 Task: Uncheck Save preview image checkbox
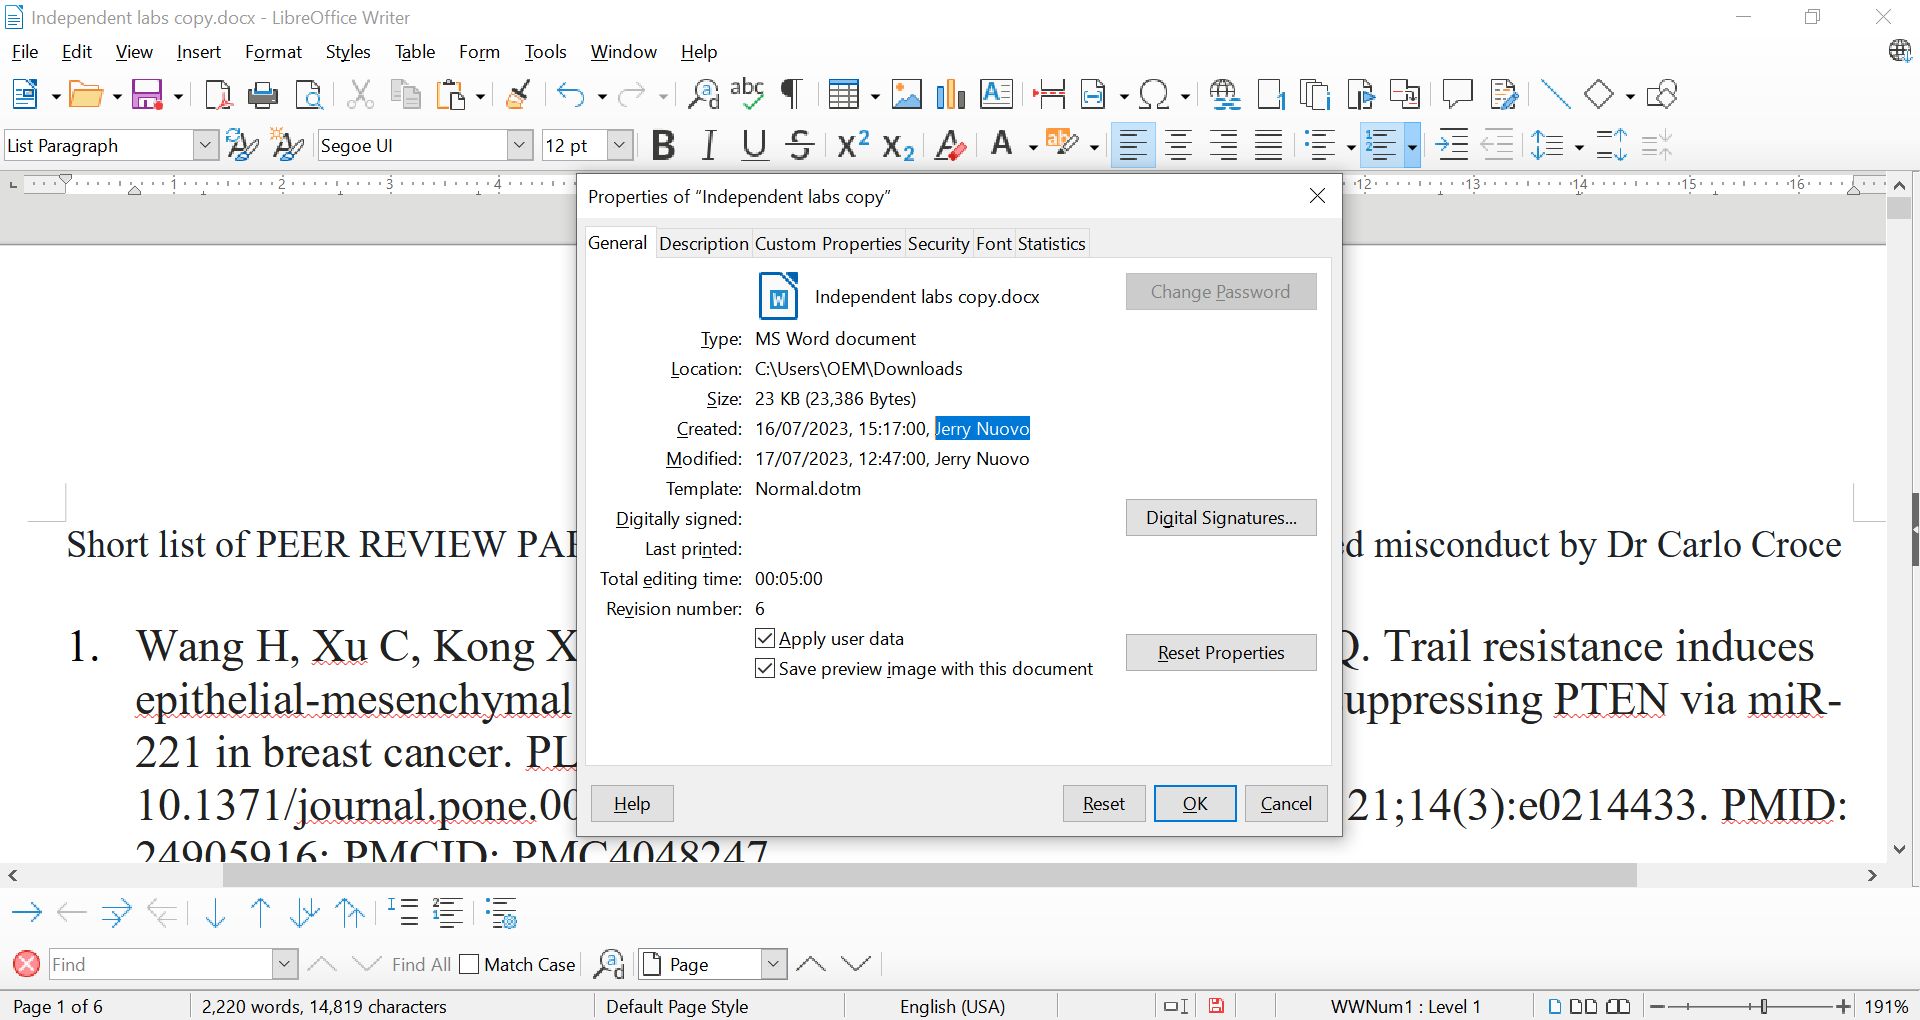pyautogui.click(x=765, y=669)
